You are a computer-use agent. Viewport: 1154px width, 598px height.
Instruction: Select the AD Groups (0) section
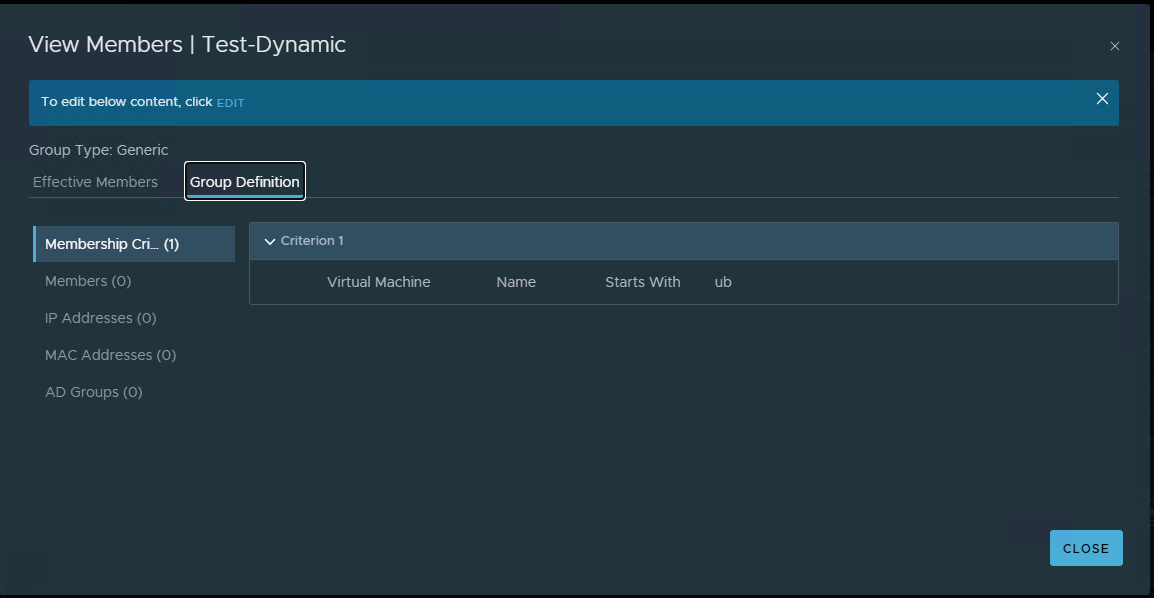pos(94,392)
